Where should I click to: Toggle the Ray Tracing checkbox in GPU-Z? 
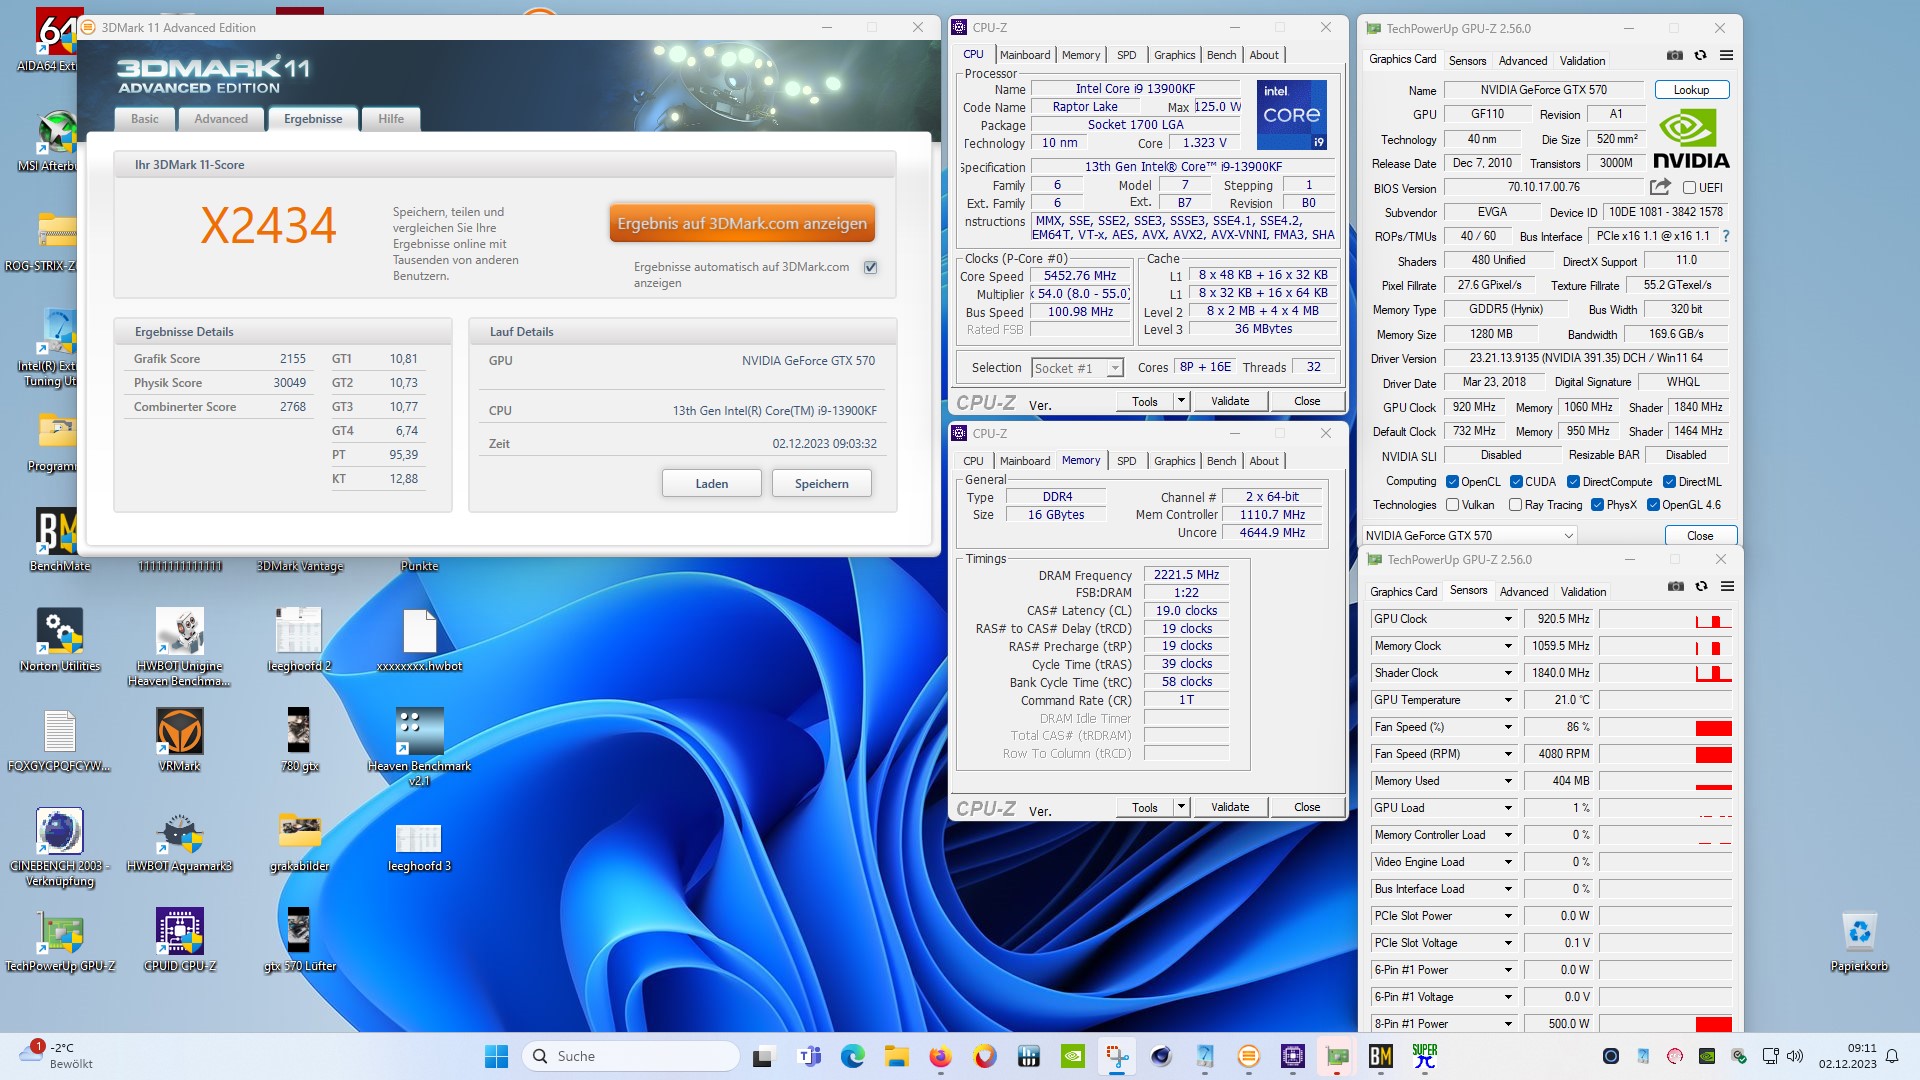(x=1515, y=505)
